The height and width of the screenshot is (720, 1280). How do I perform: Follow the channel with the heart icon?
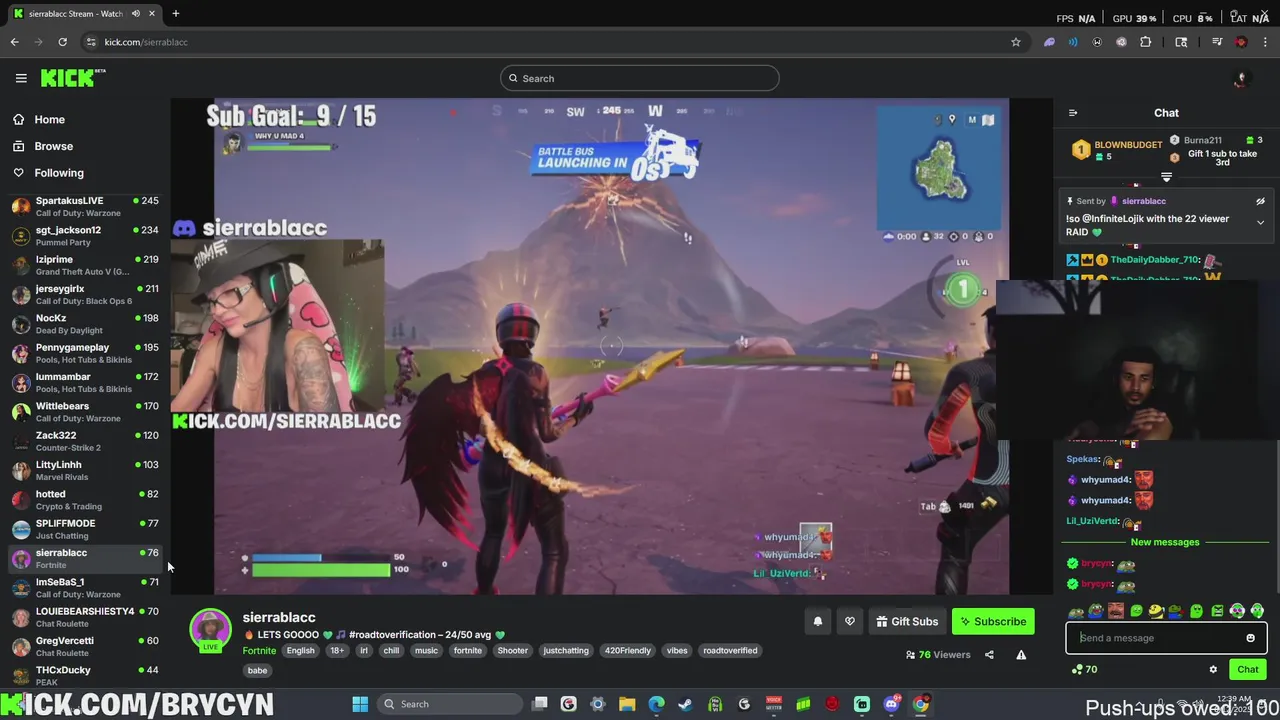(x=850, y=622)
